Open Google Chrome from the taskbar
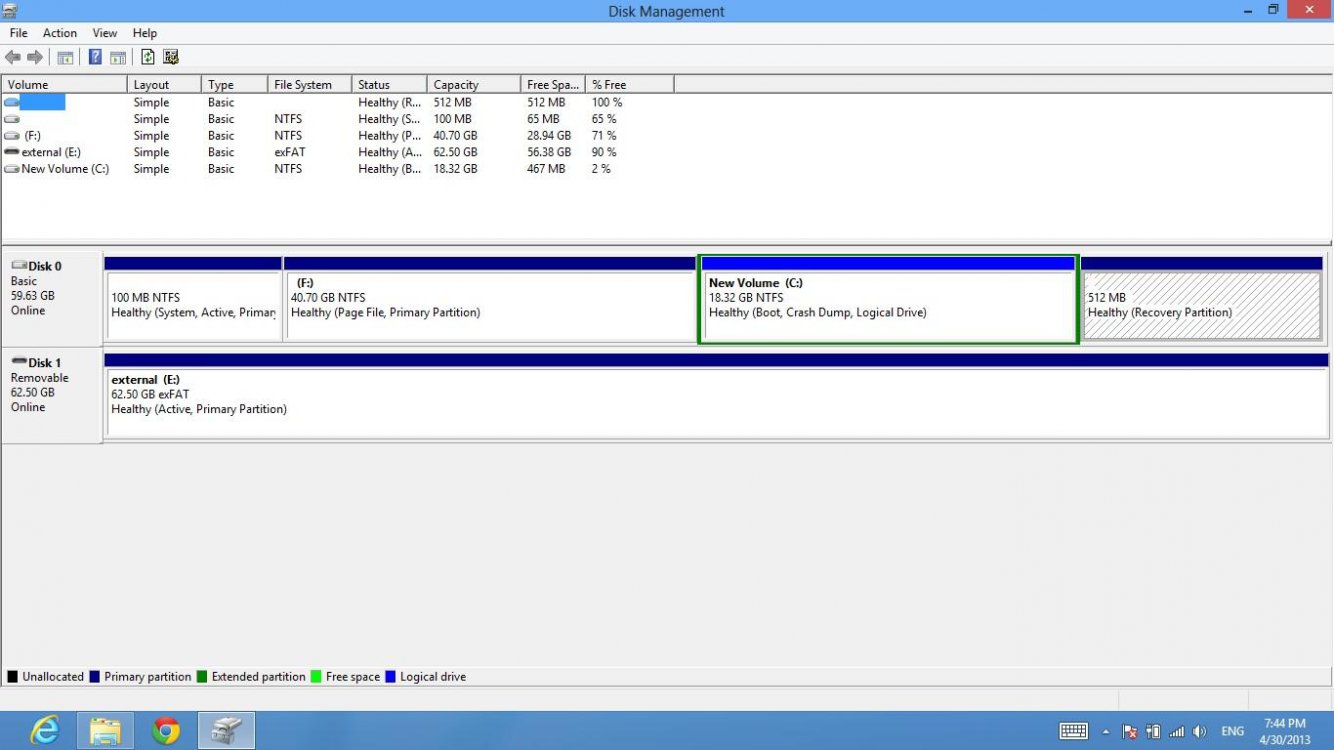This screenshot has width=1334, height=750. coord(166,731)
